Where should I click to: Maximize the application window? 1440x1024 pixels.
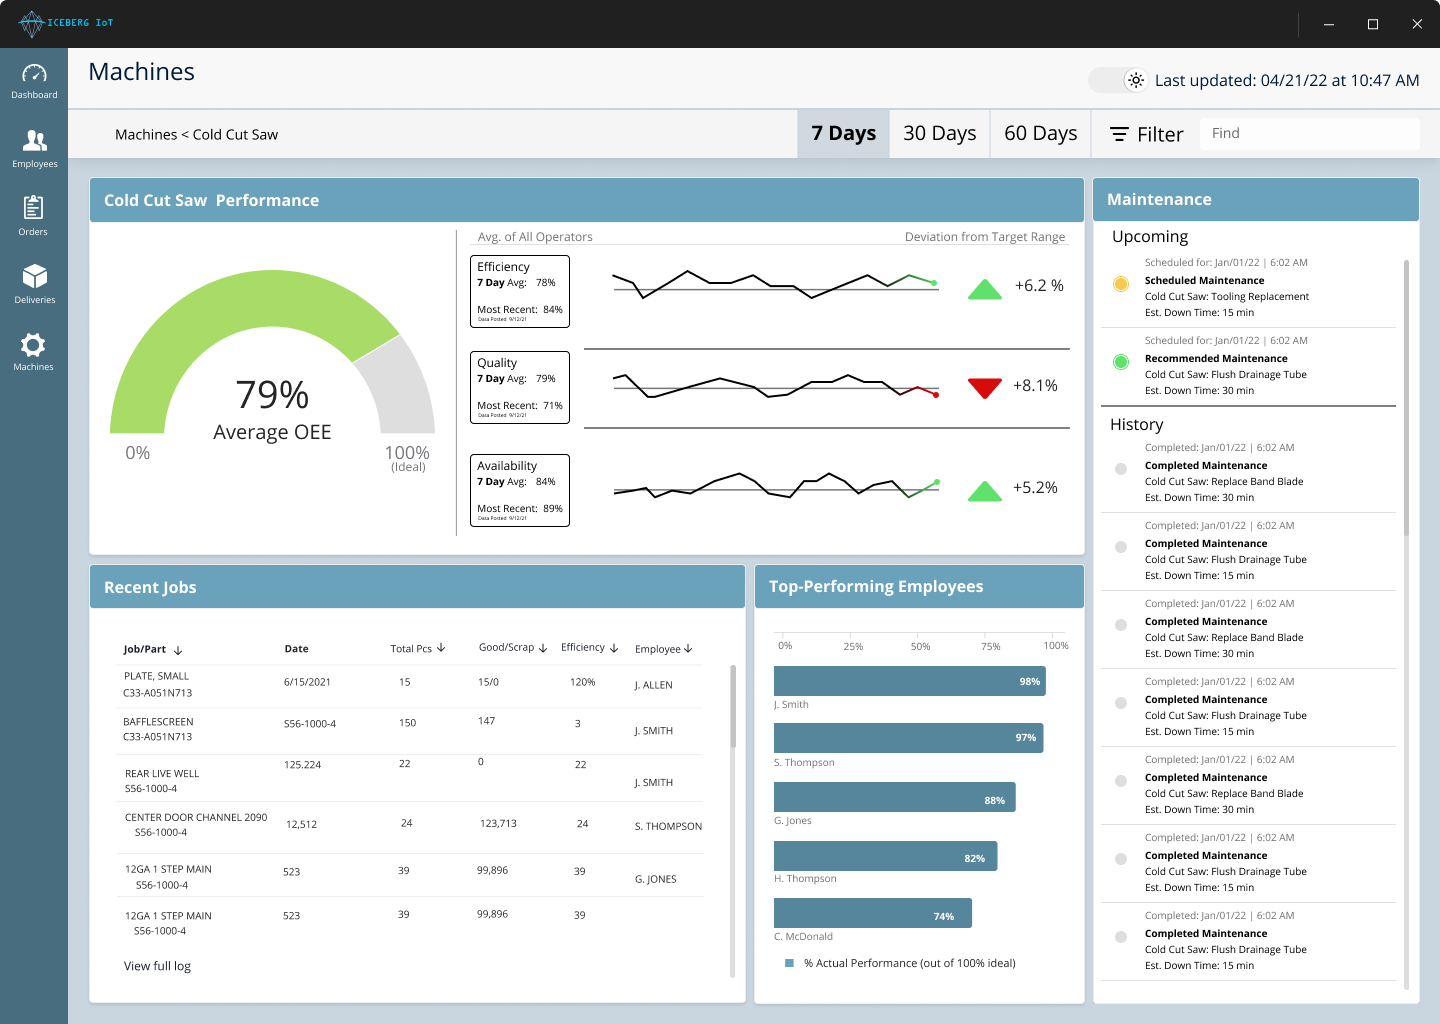coord(1373,24)
